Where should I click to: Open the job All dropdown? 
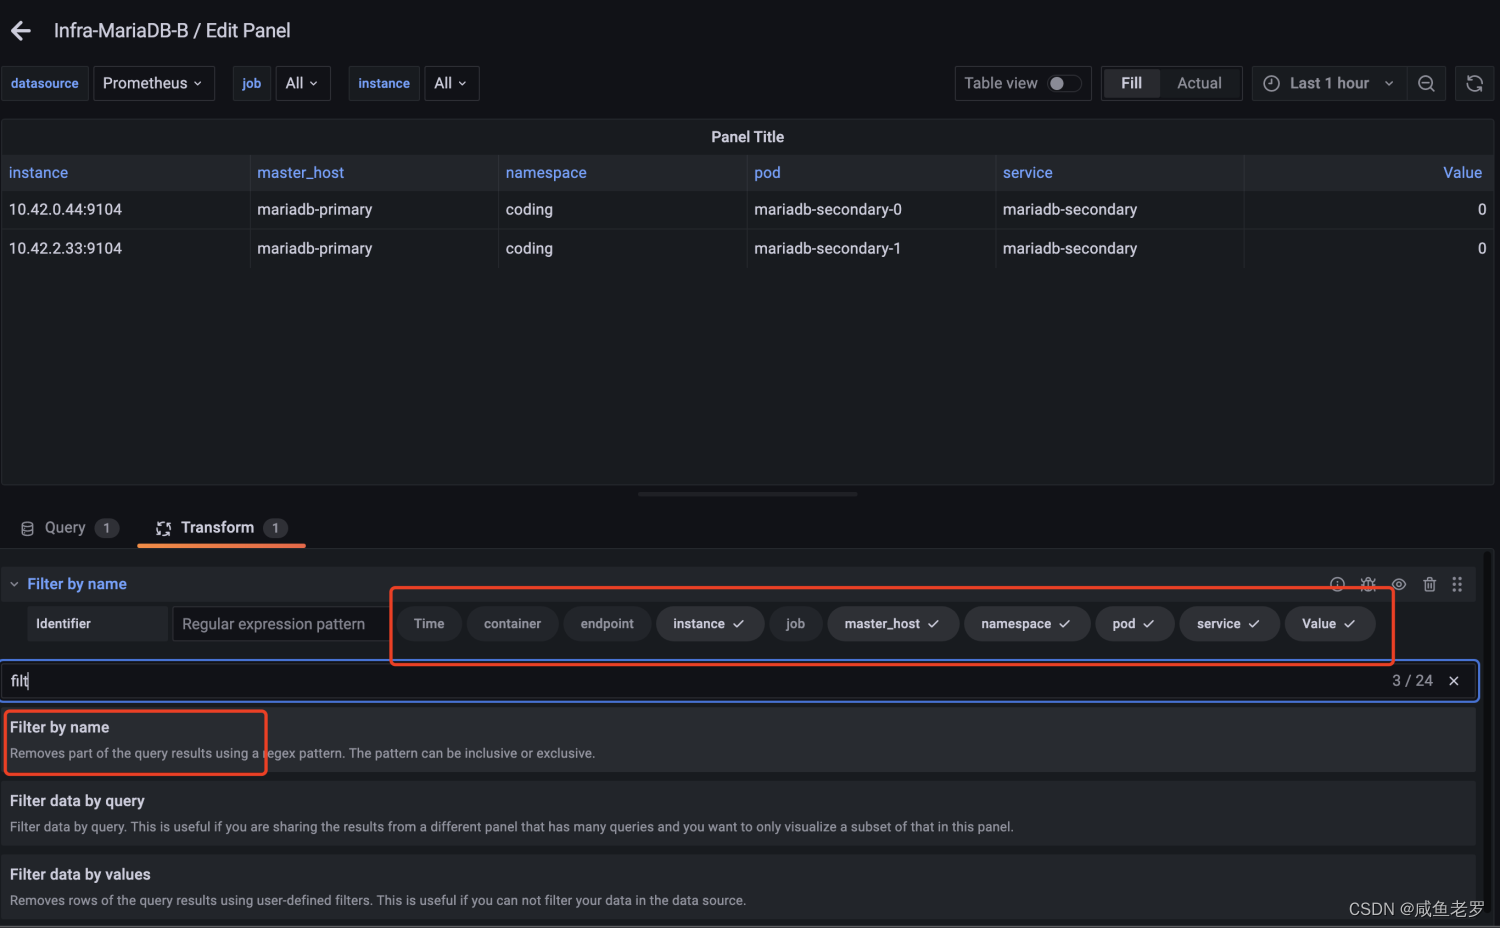click(302, 84)
